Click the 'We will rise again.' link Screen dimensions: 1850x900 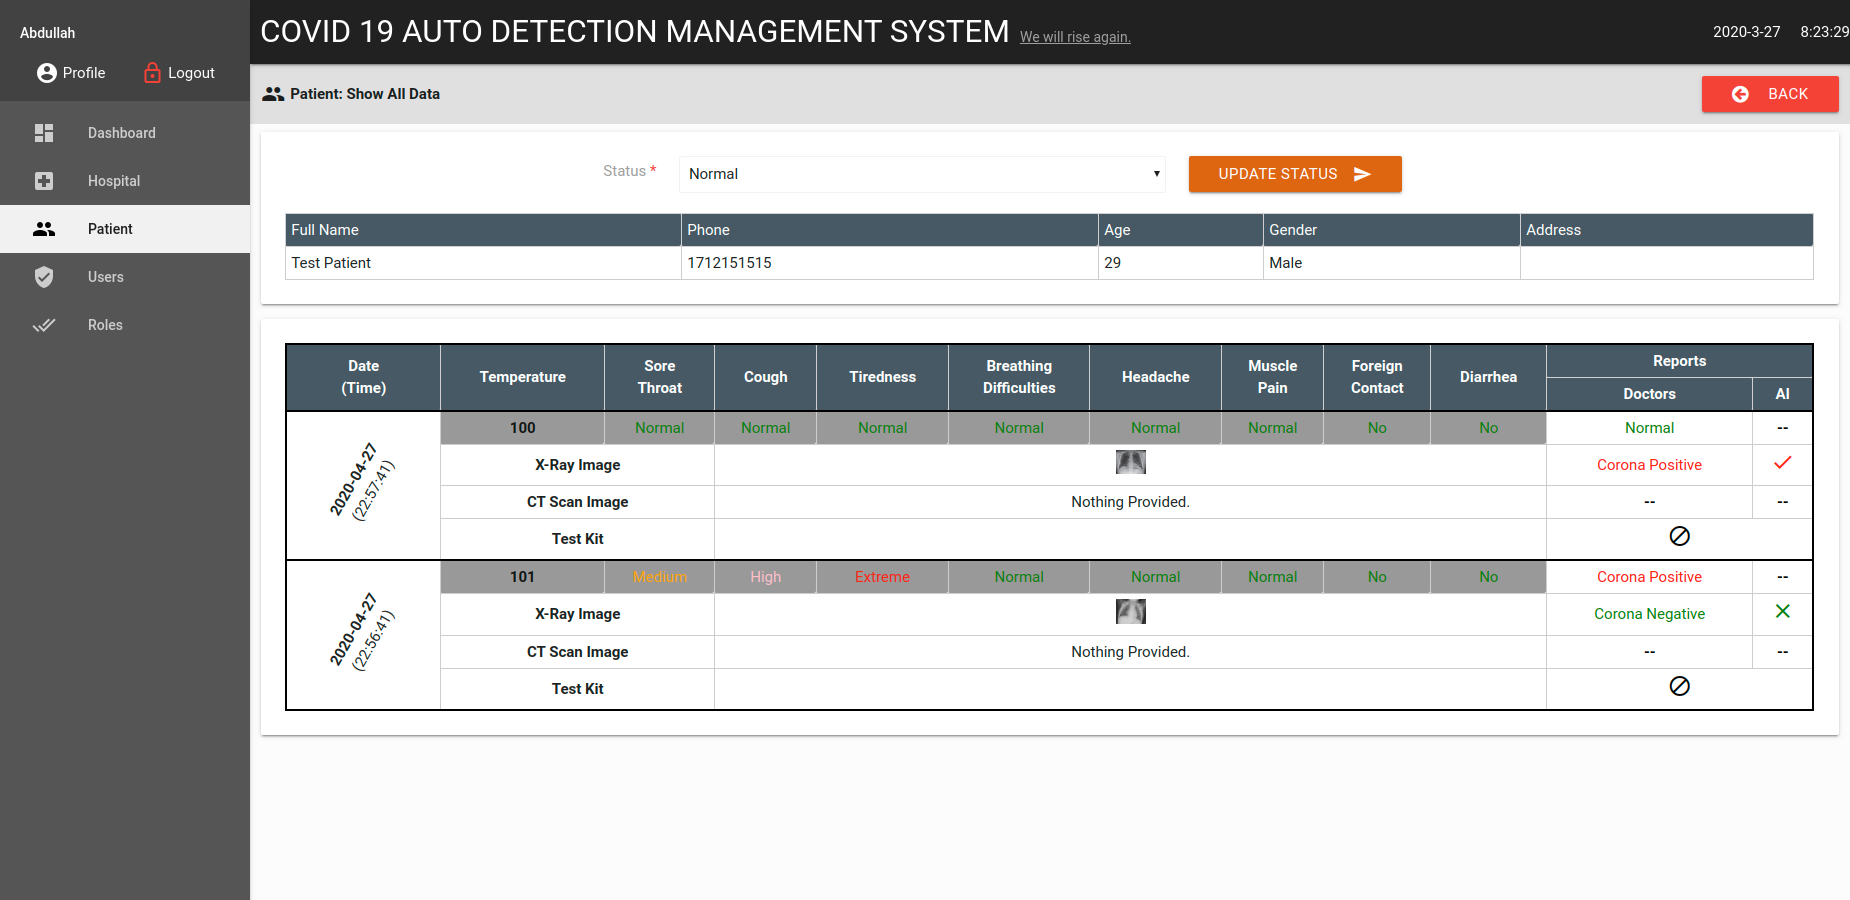[x=1075, y=37]
